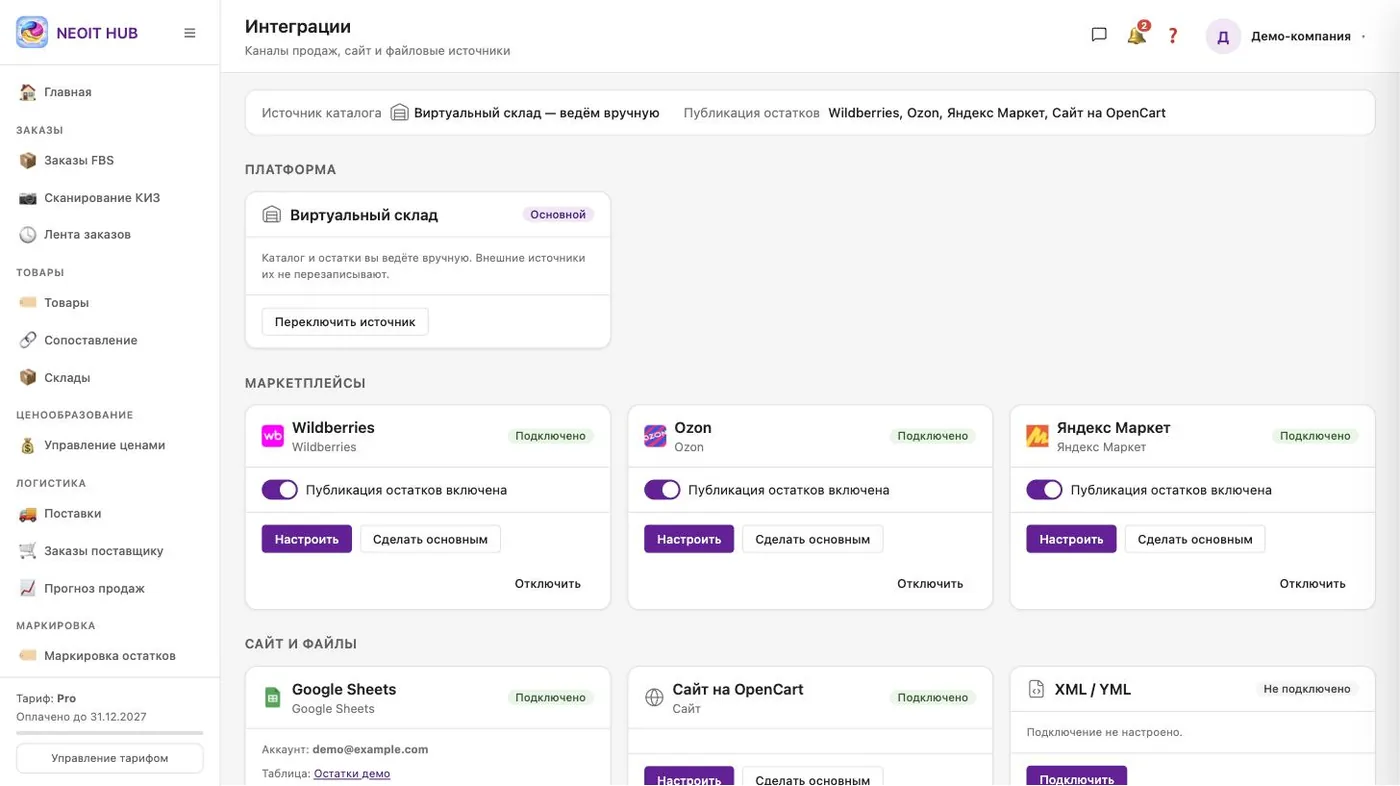Click the Google Sheets logo icon
This screenshot has width=1400, height=786.
pyautogui.click(x=273, y=698)
